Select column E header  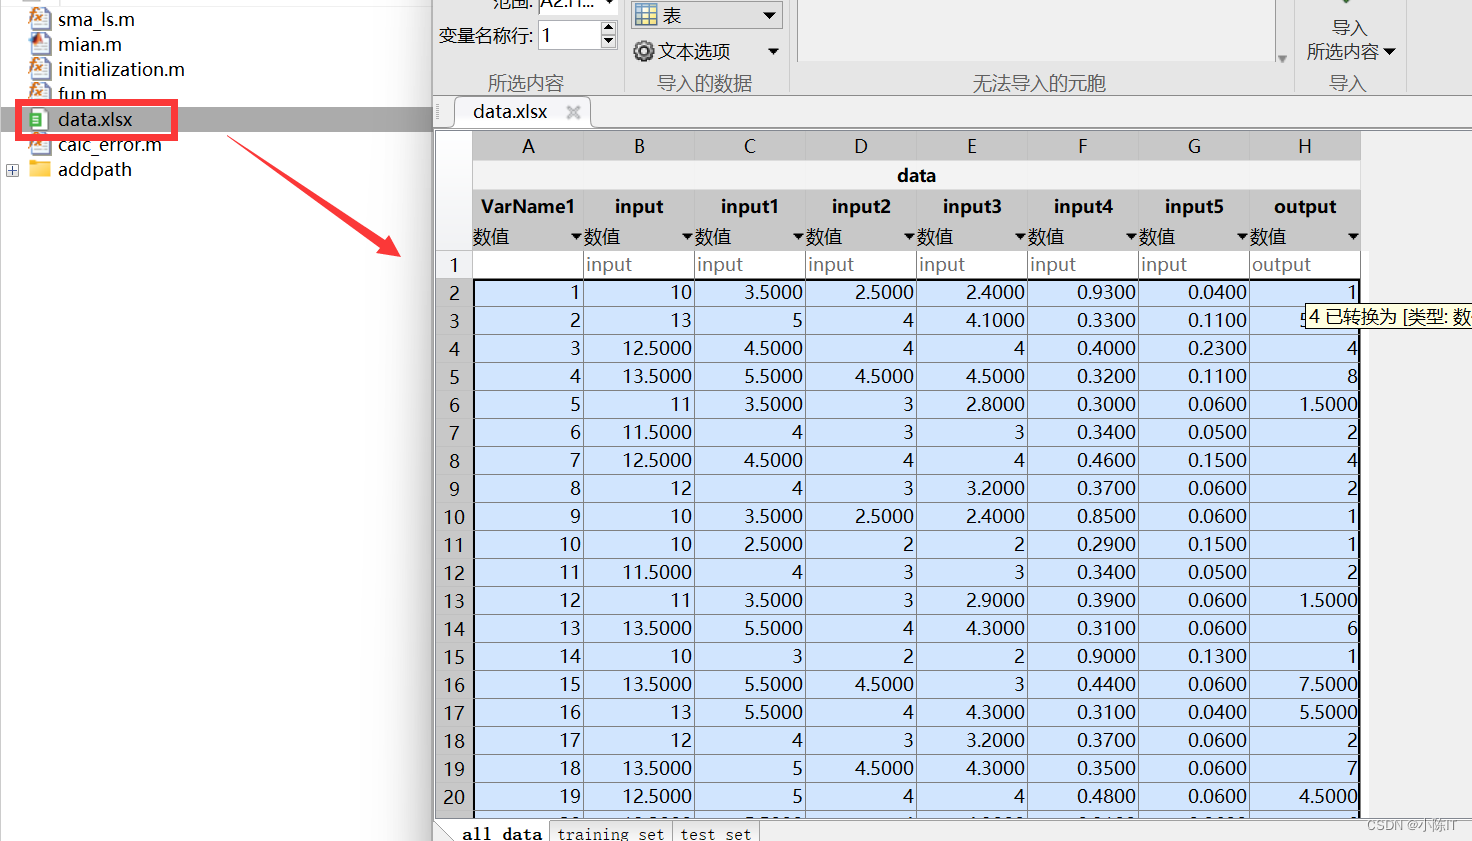972,146
